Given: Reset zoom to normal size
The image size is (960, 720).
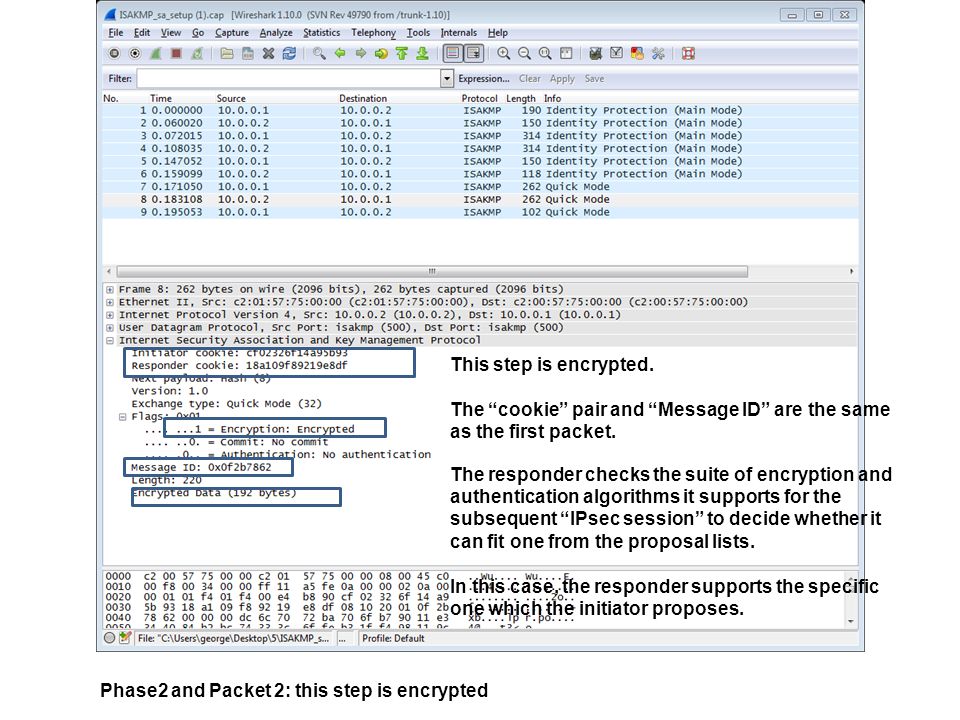Looking at the screenshot, I should click(545, 54).
